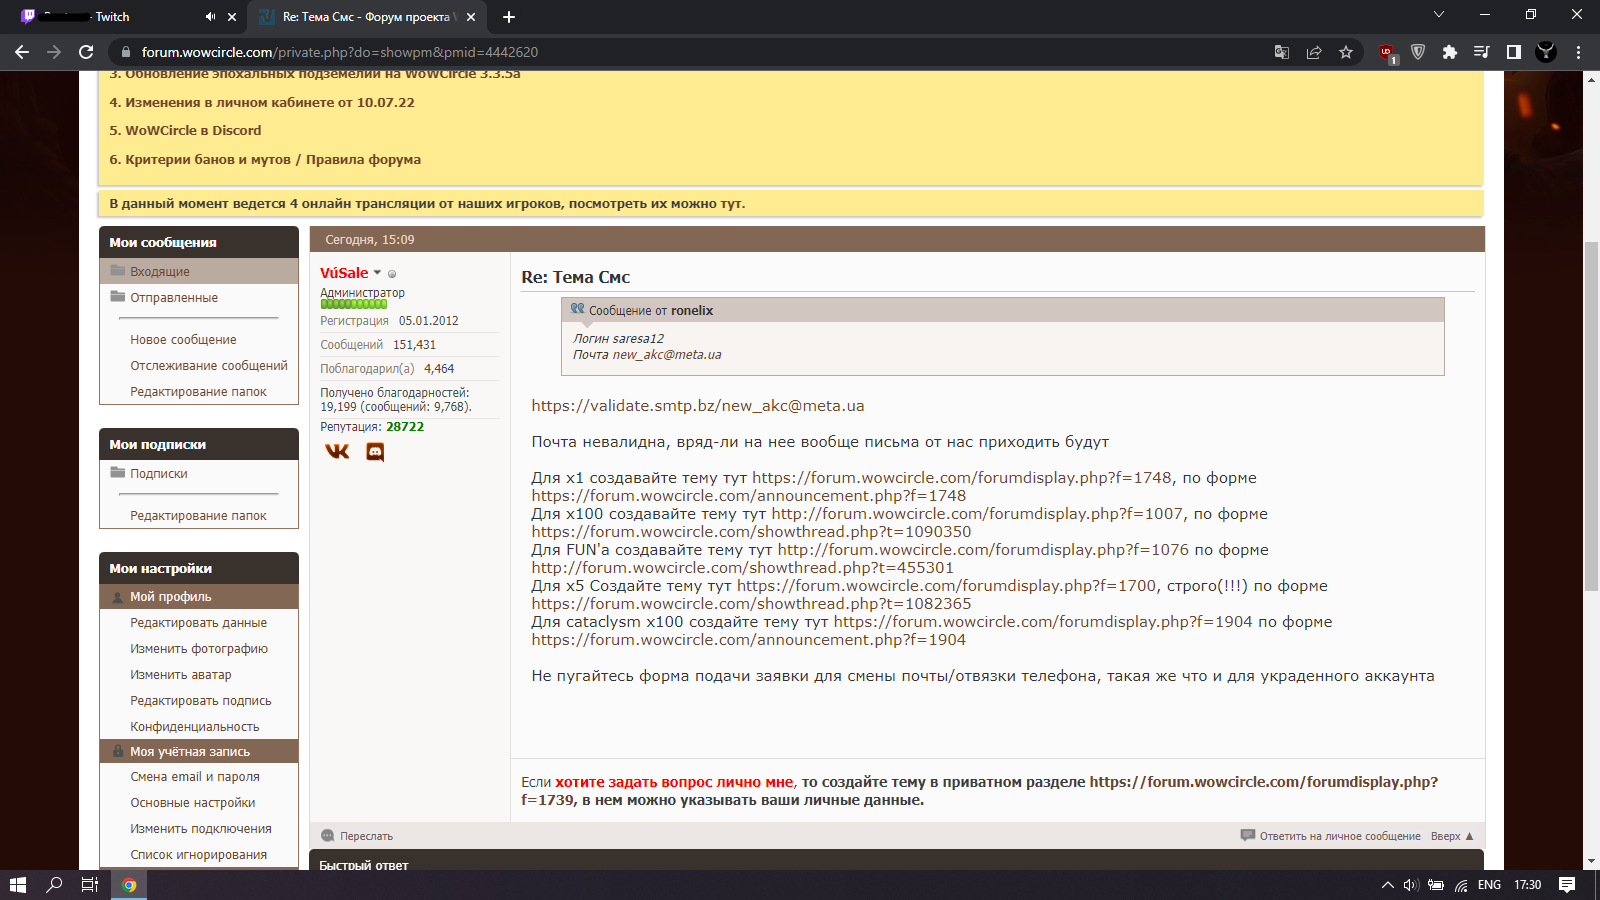Viewport: 1600px width, 900px height.
Task: View site info via the padlock icon
Action: [126, 52]
